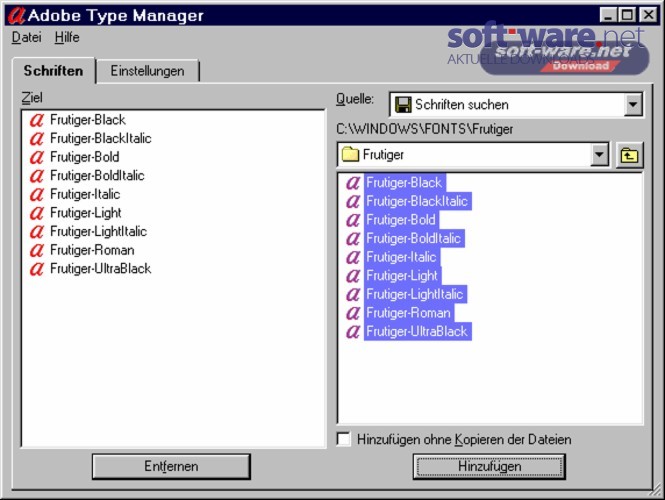This screenshot has height=500, width=665.
Task: Click the Hinzufügen button
Action: coord(489,466)
